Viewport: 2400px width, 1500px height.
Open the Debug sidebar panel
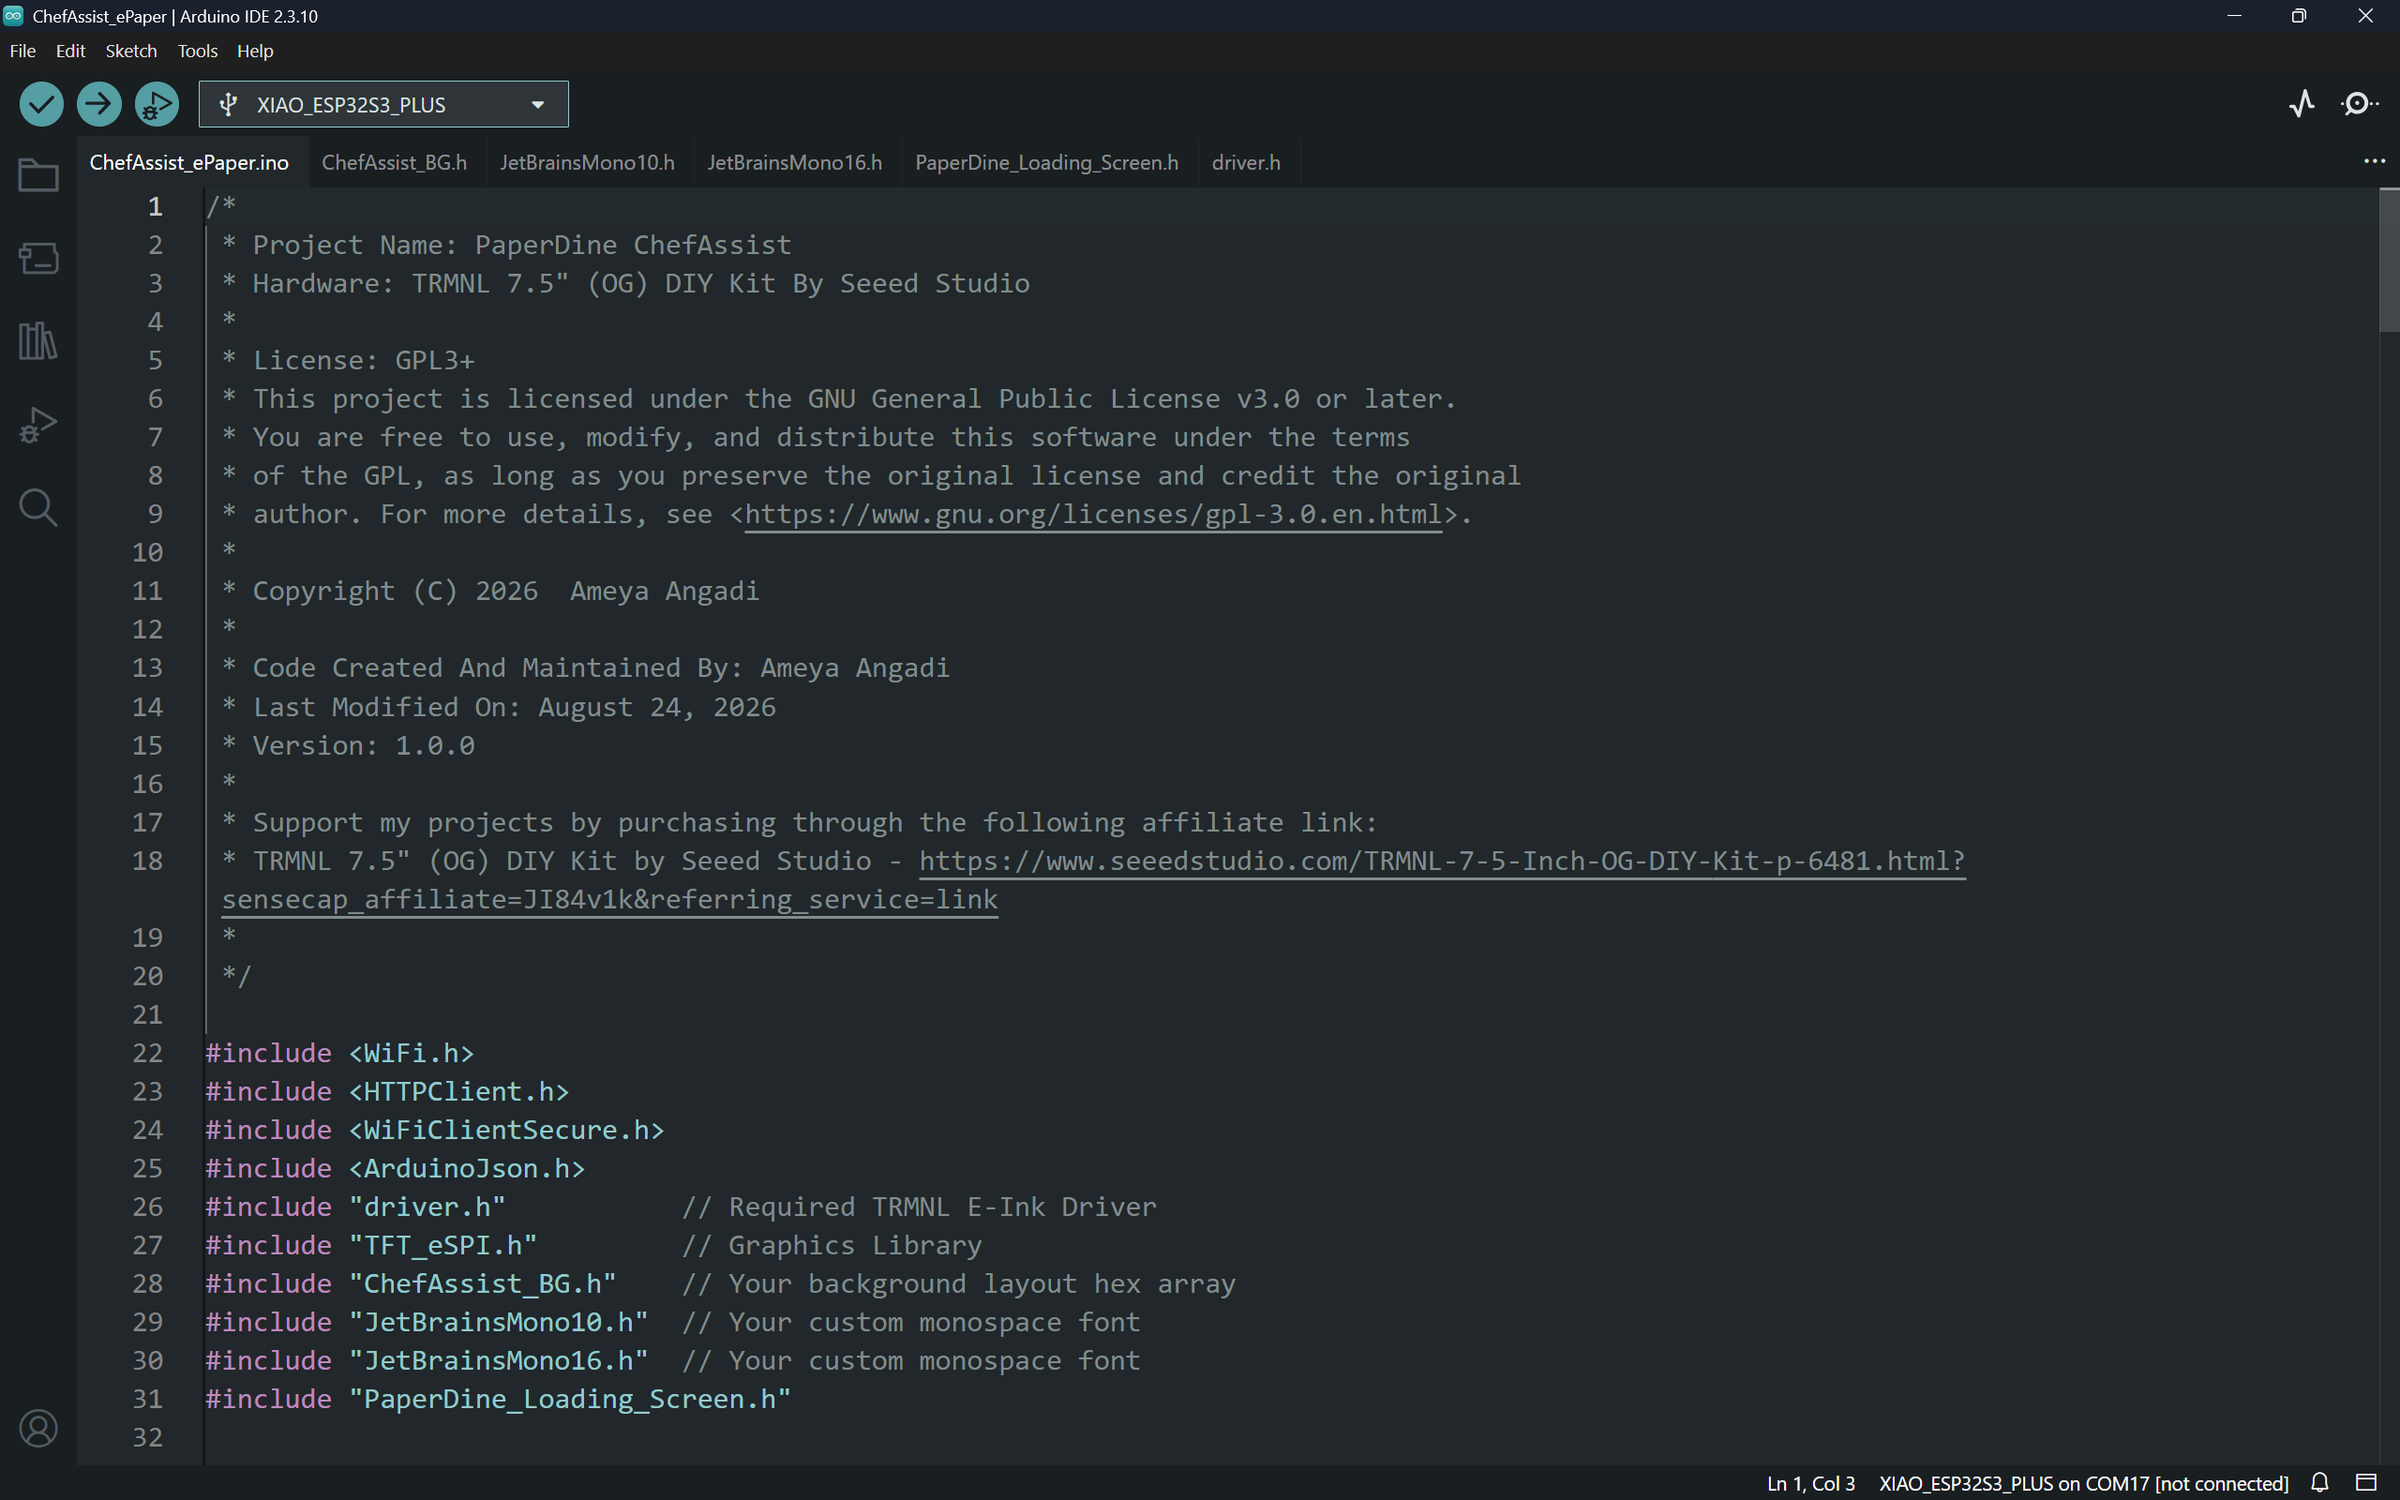pos(38,425)
